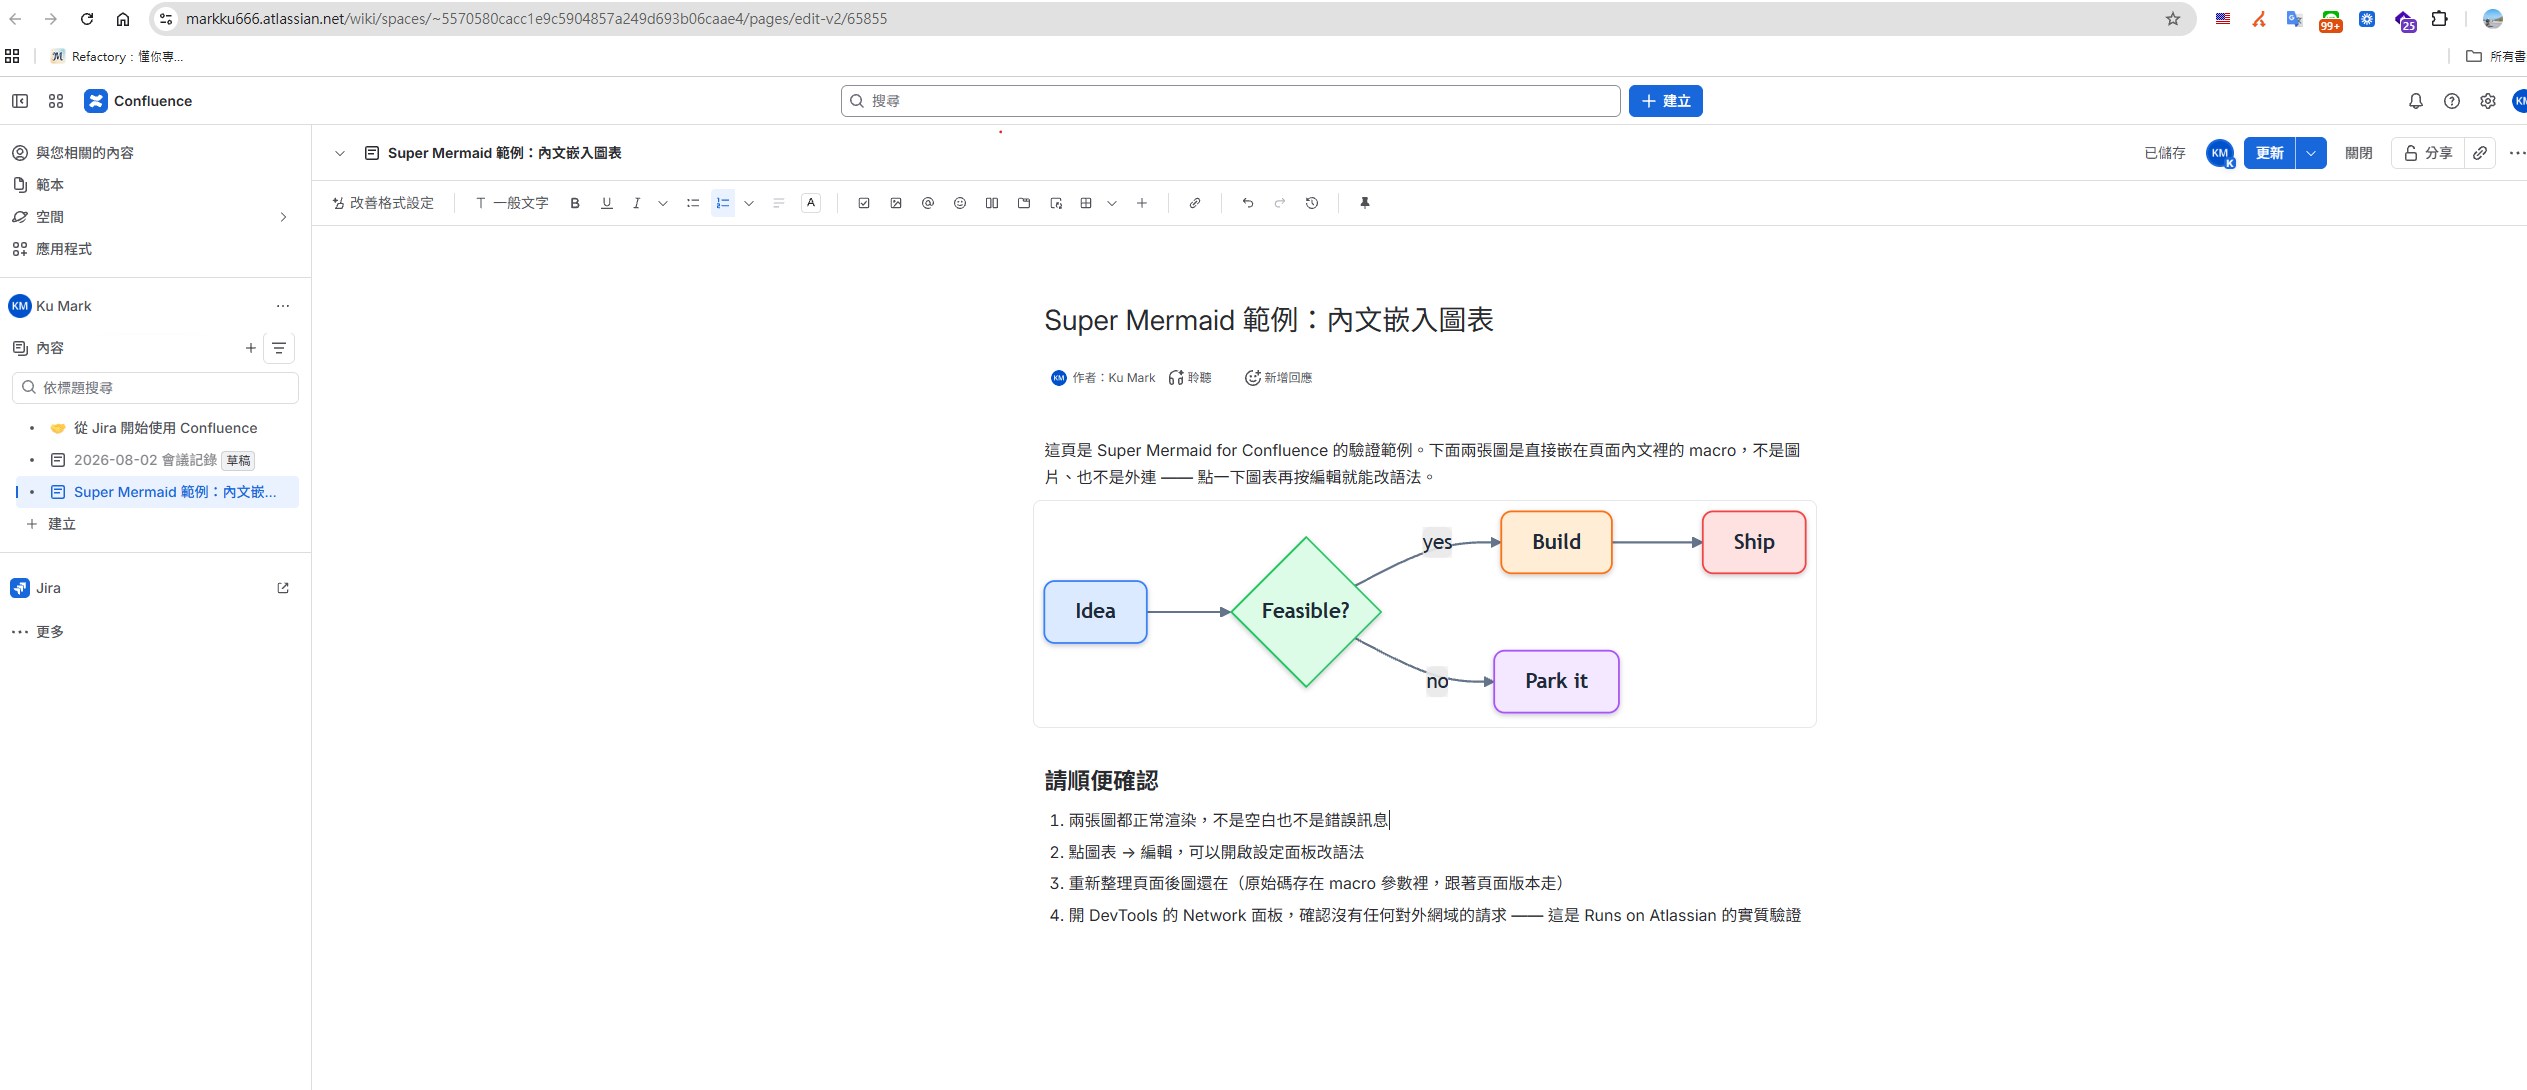Open the dropdown arrow next to 更新

tap(2311, 153)
